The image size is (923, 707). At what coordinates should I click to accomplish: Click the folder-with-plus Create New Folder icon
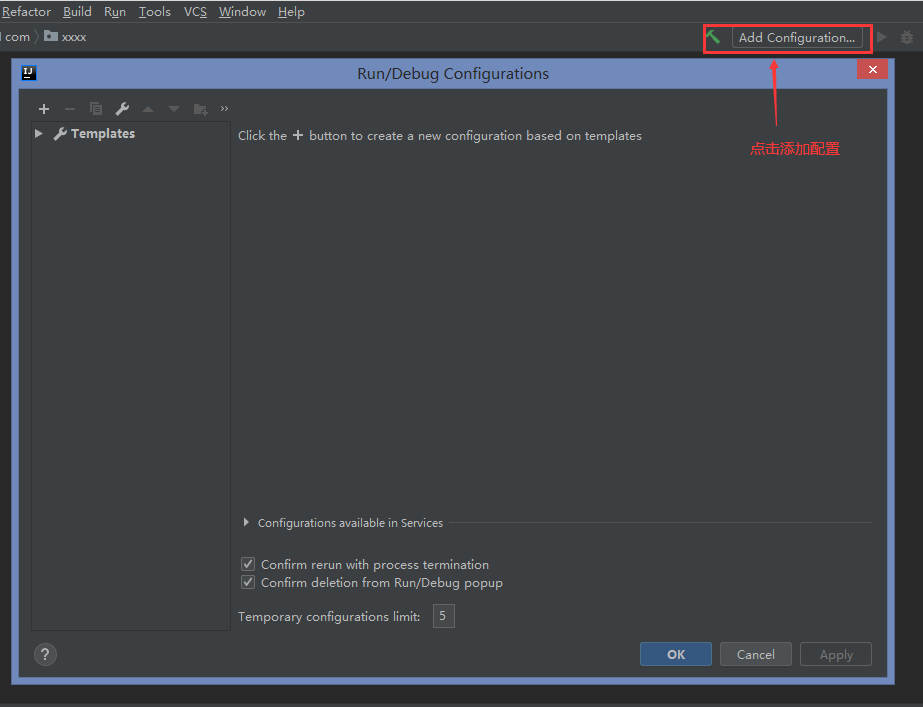tap(200, 109)
